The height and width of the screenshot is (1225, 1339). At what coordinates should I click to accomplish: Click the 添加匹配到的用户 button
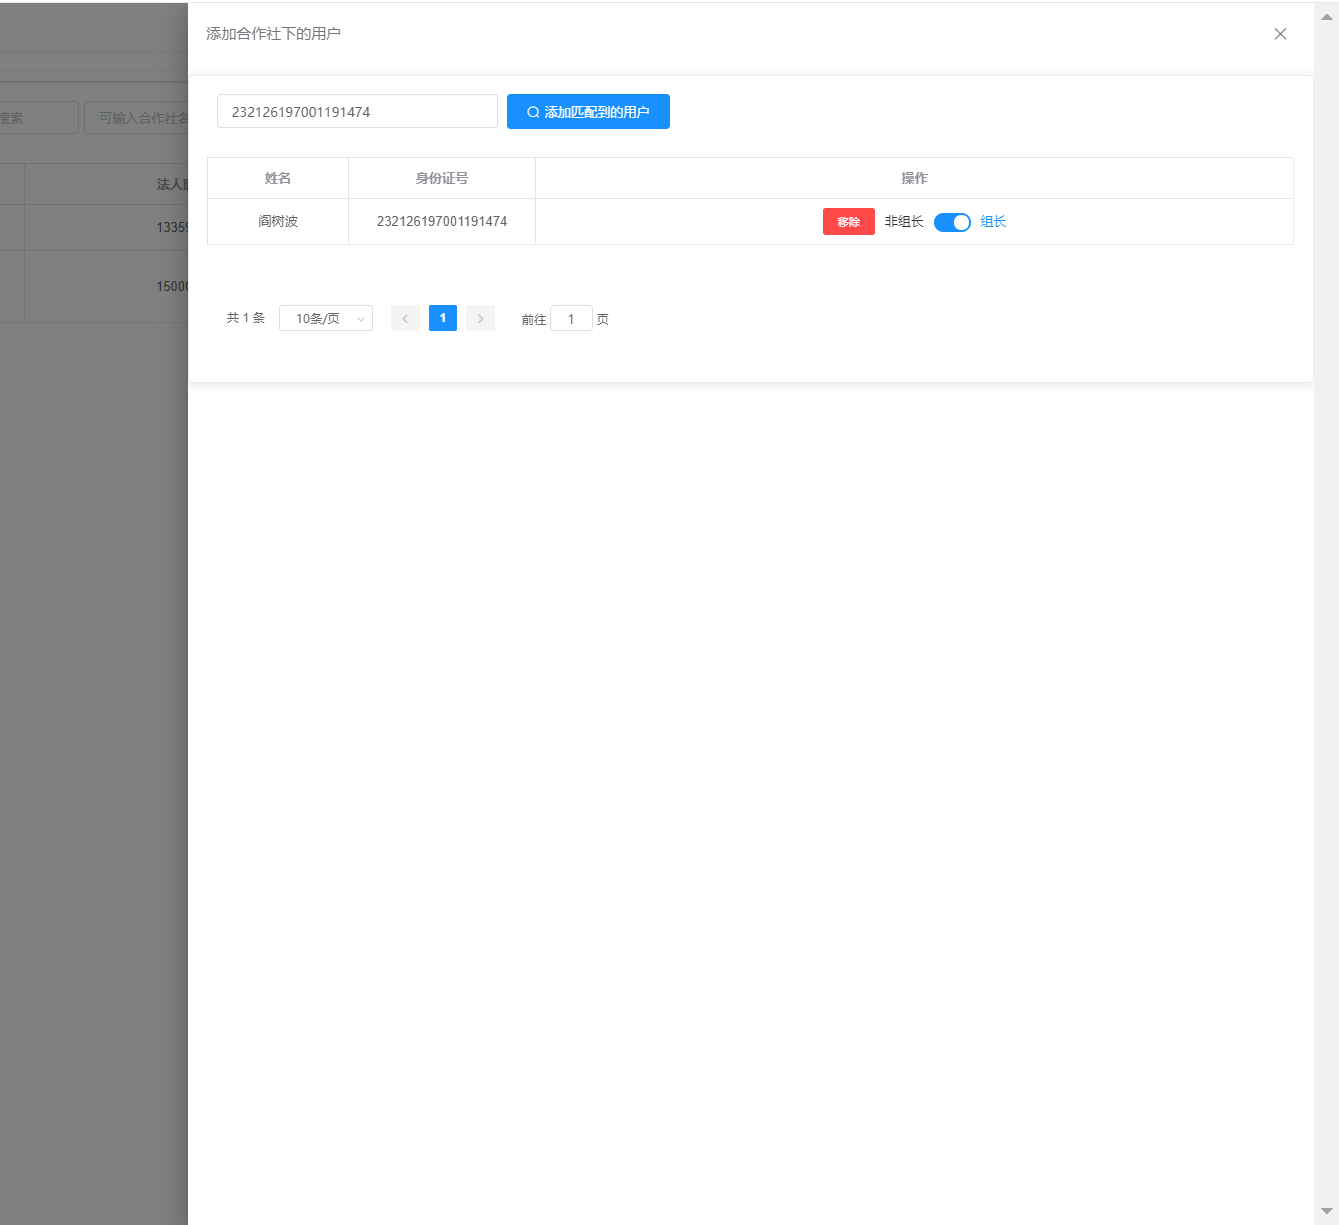588,111
